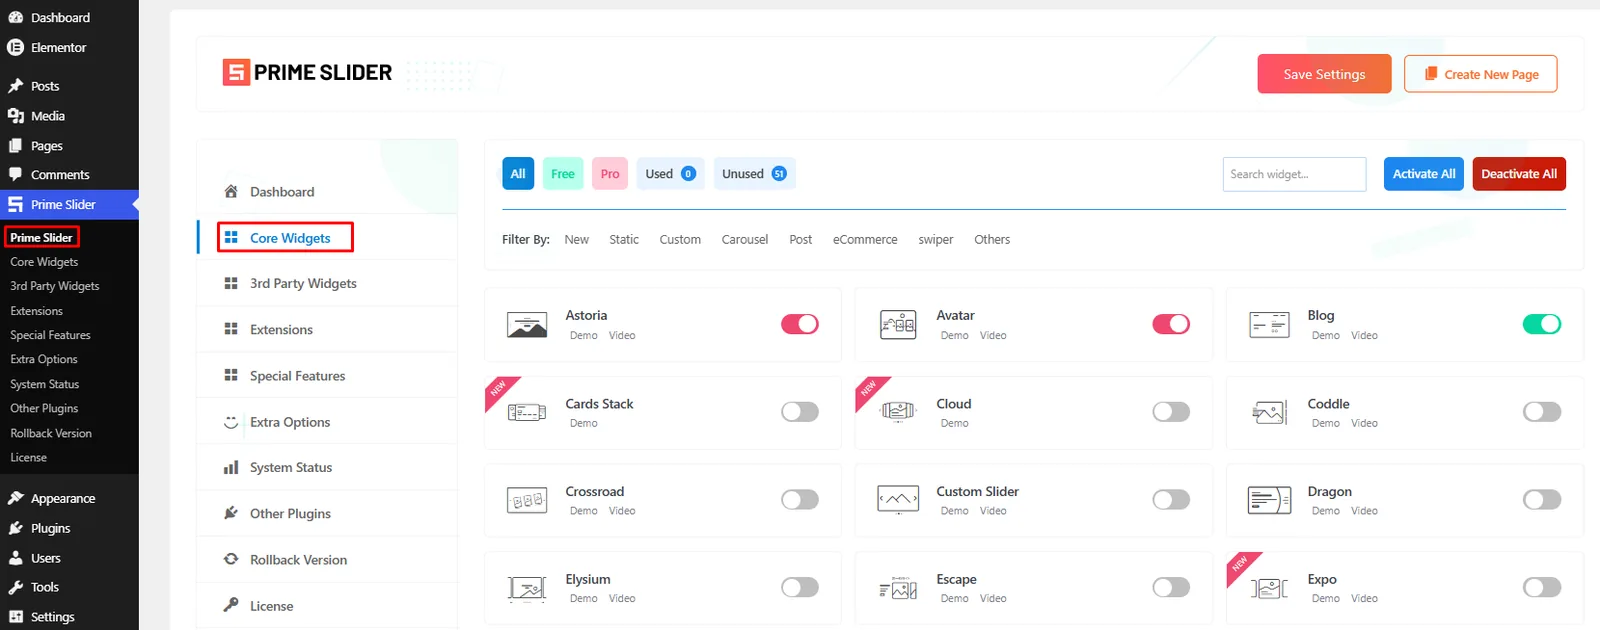Enable the Cards Stack widget toggle
This screenshot has height=630, width=1600.
(x=800, y=412)
